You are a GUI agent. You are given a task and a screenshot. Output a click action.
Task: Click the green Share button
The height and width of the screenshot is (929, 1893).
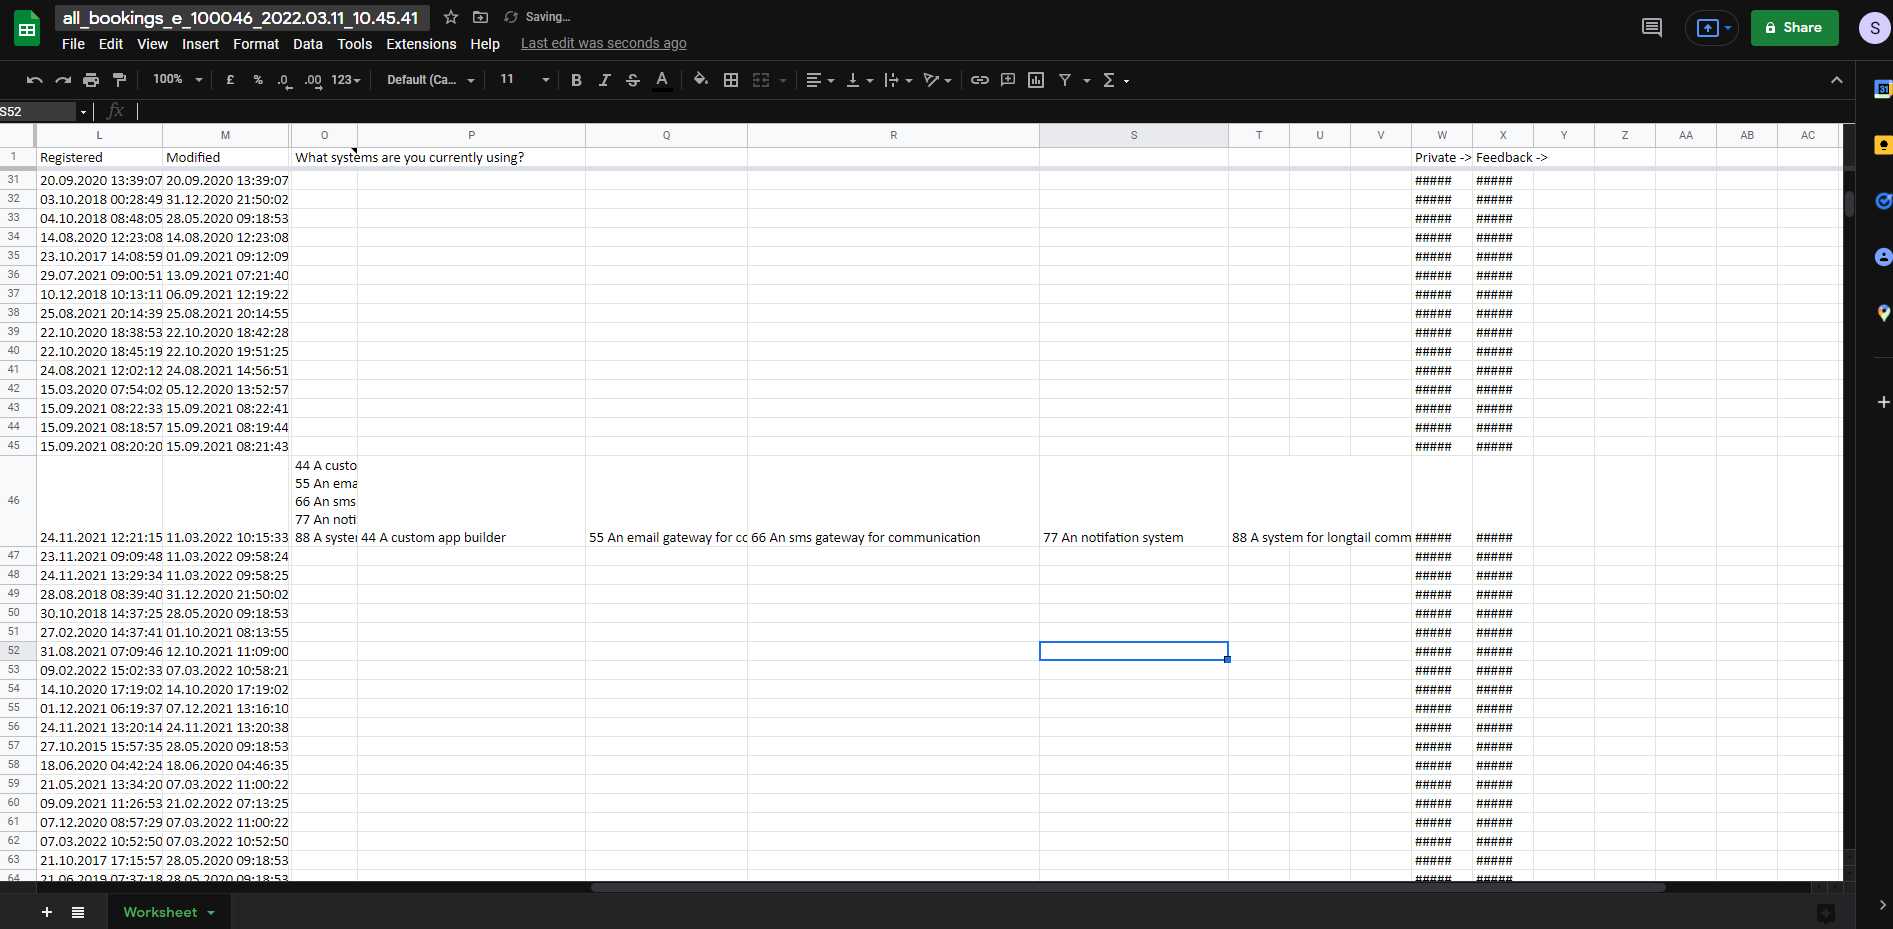tap(1794, 28)
